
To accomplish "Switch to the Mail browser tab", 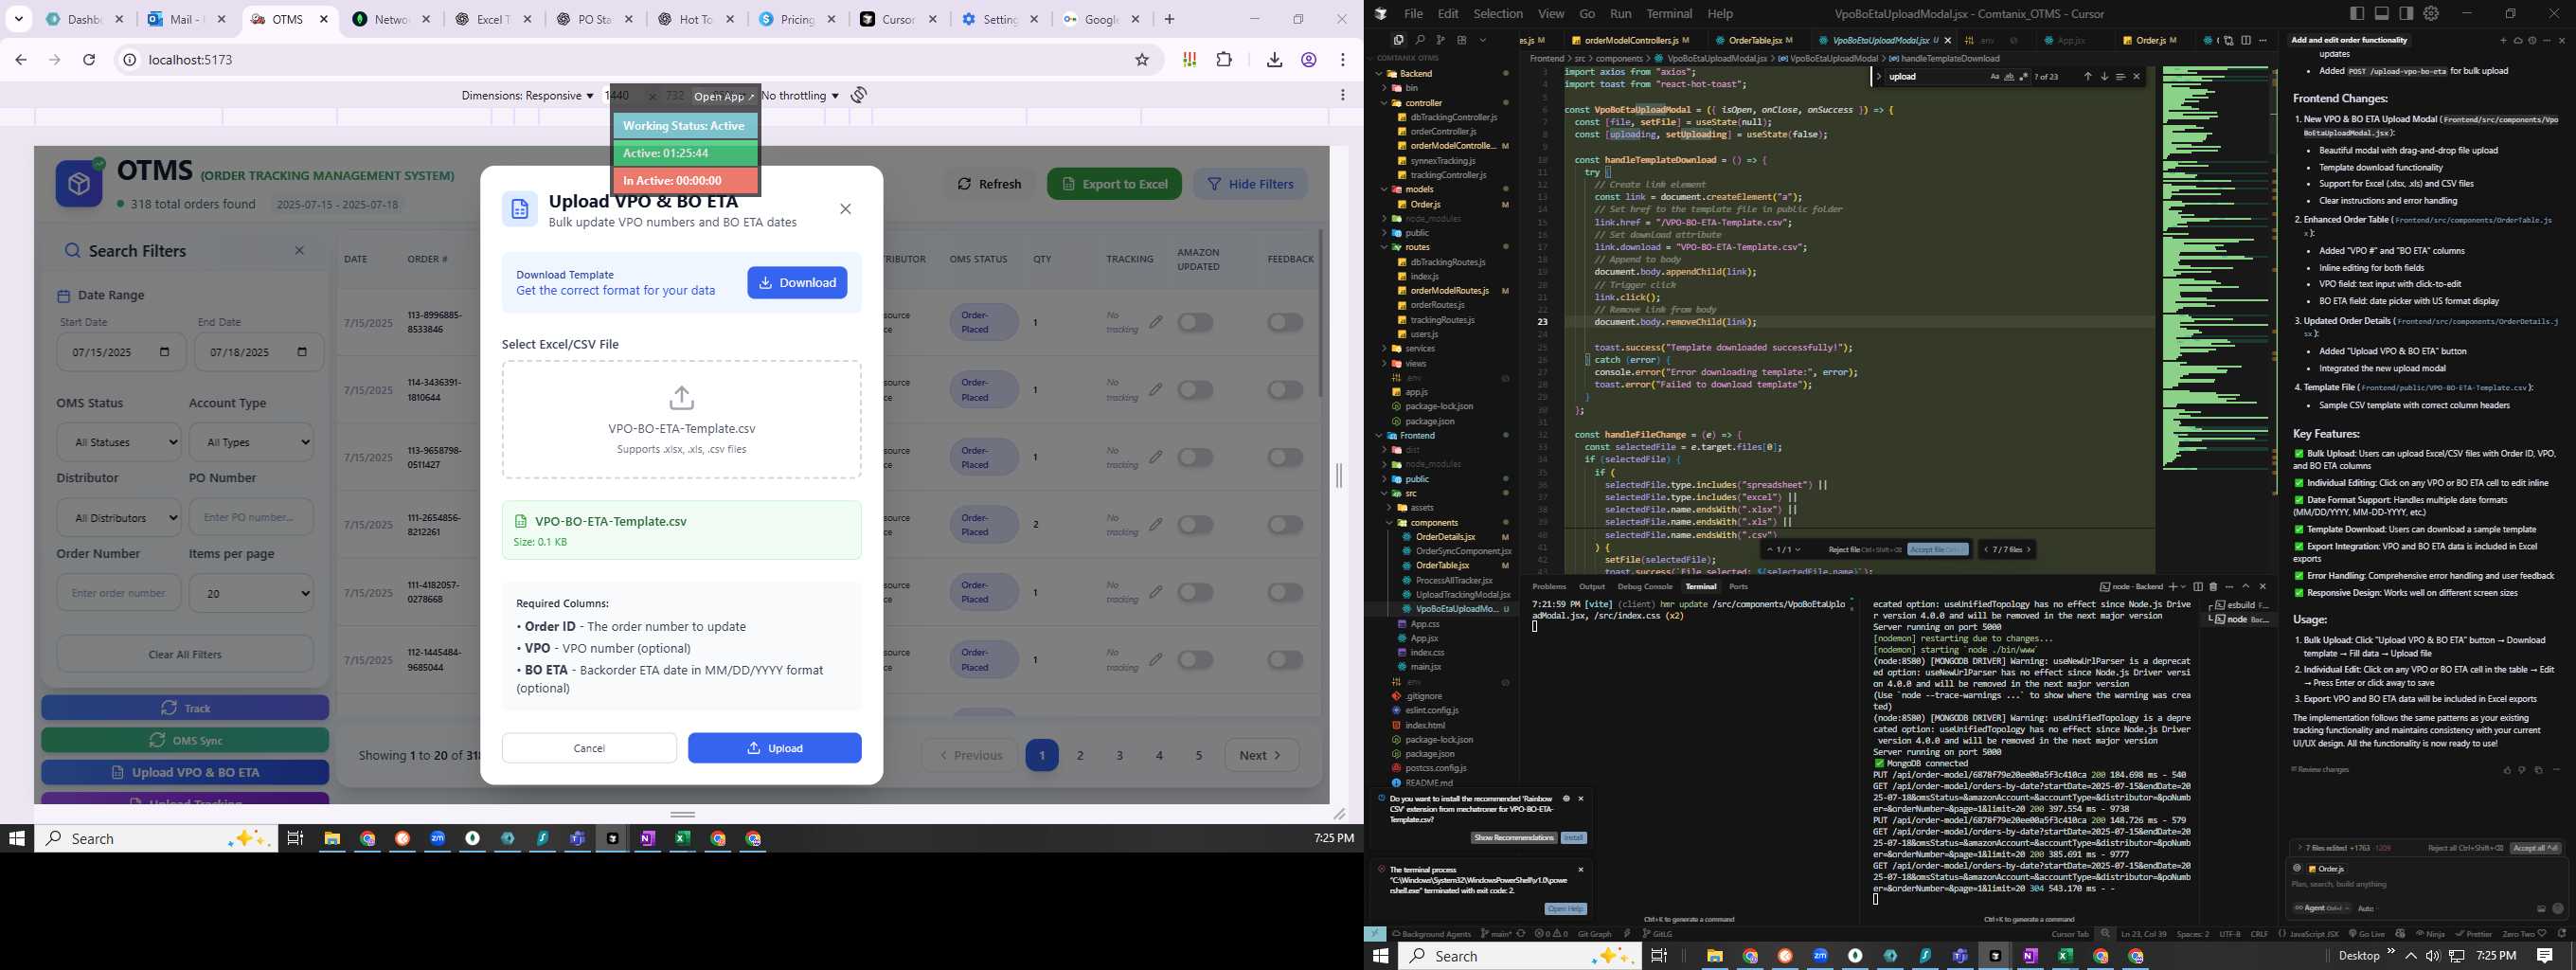I will coord(185,19).
